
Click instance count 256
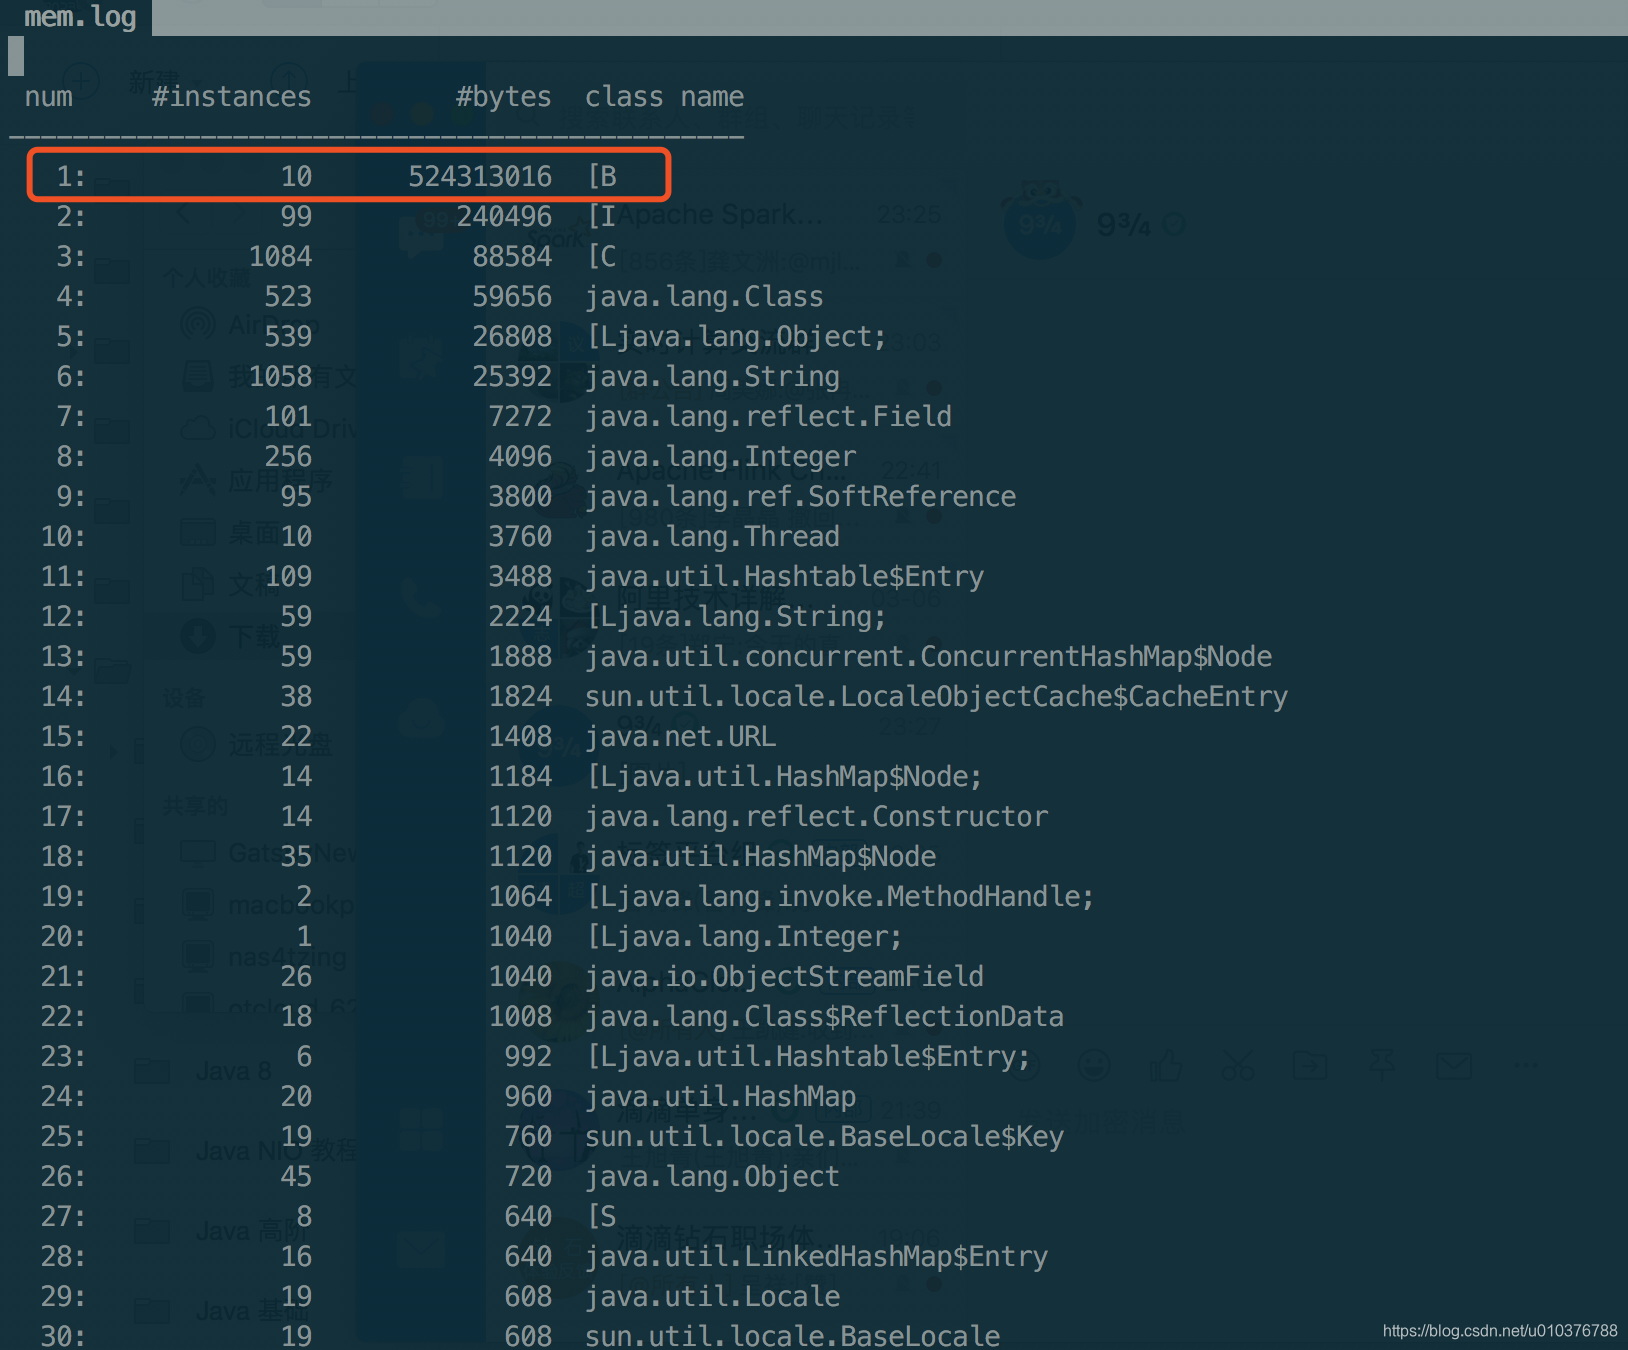(288, 457)
